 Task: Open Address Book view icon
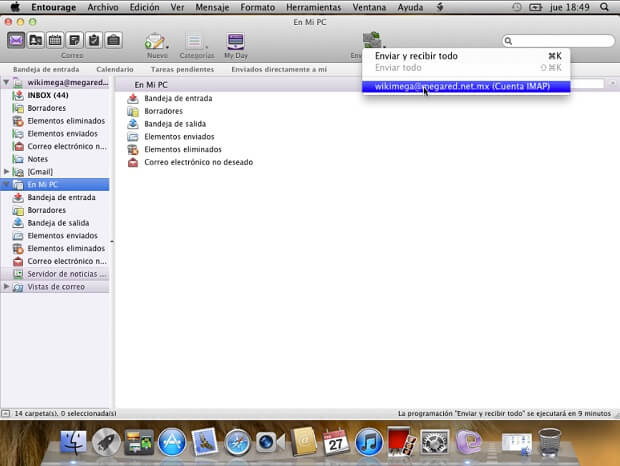36,40
